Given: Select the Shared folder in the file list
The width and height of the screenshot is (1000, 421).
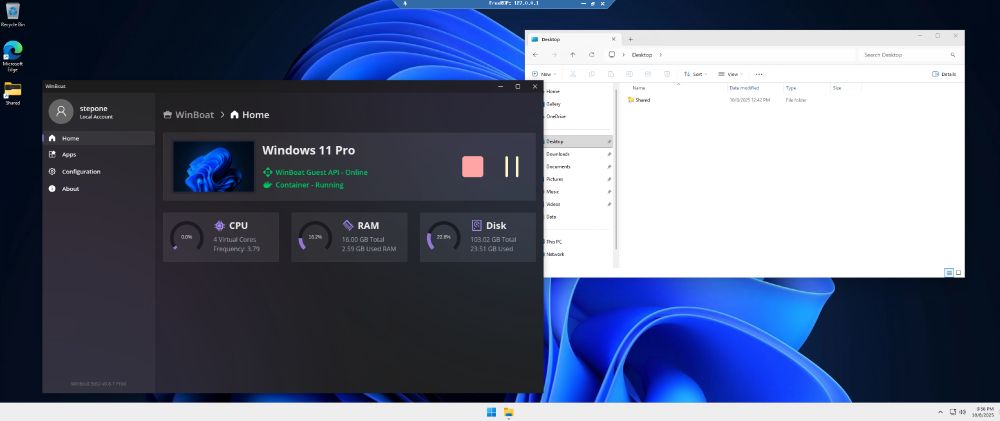Looking at the screenshot, I should point(639,100).
